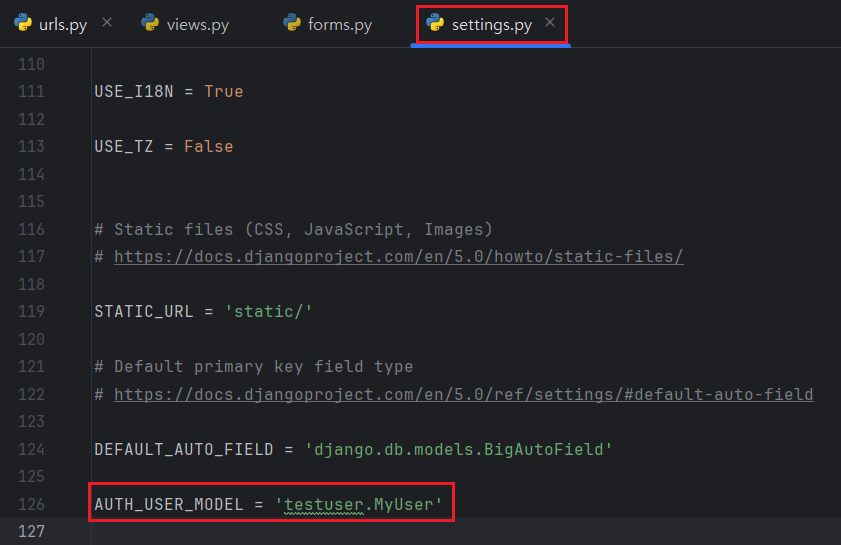Place cursor on True value of USE_I18N

point(223,91)
